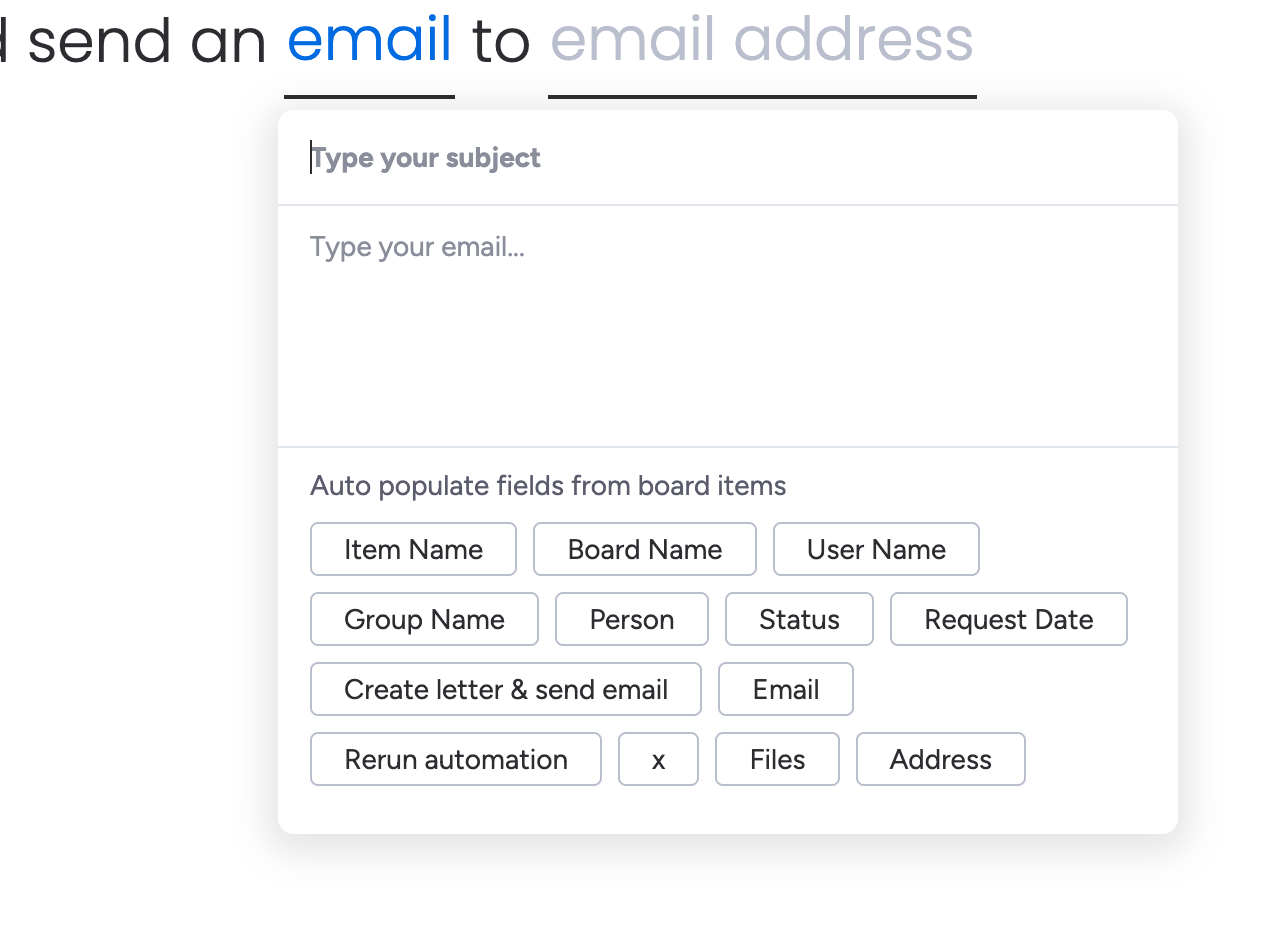Click the 'Auto populate fields from board items' label
The image size is (1282, 926).
pos(548,486)
